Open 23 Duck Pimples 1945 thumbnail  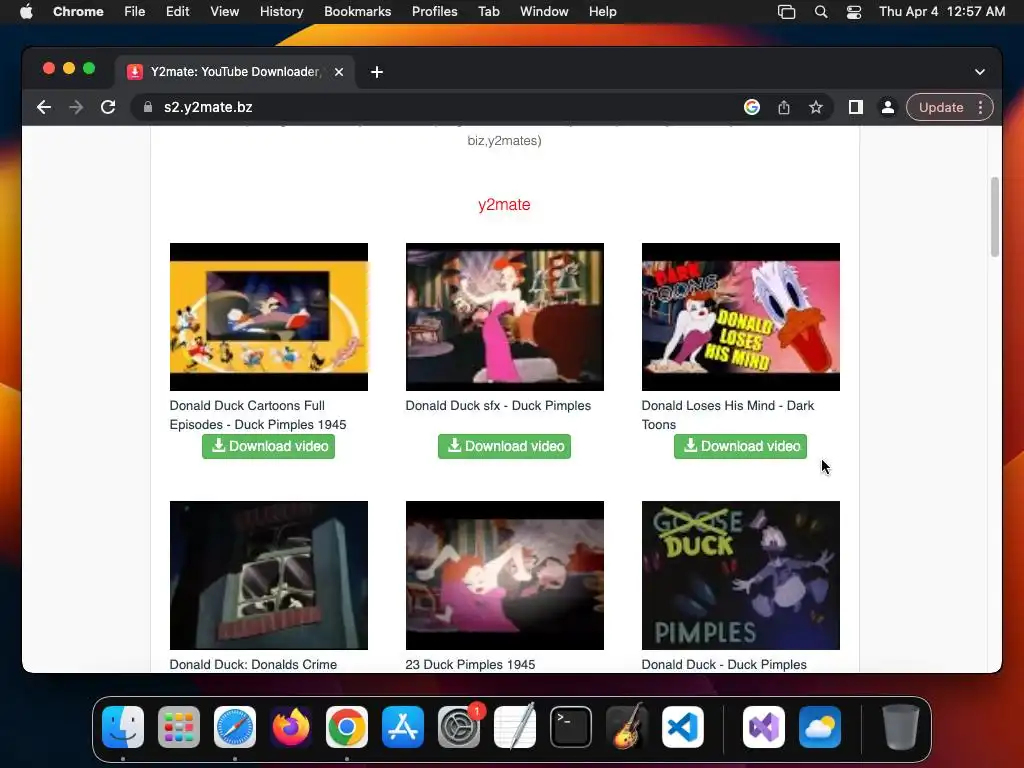tap(504, 575)
